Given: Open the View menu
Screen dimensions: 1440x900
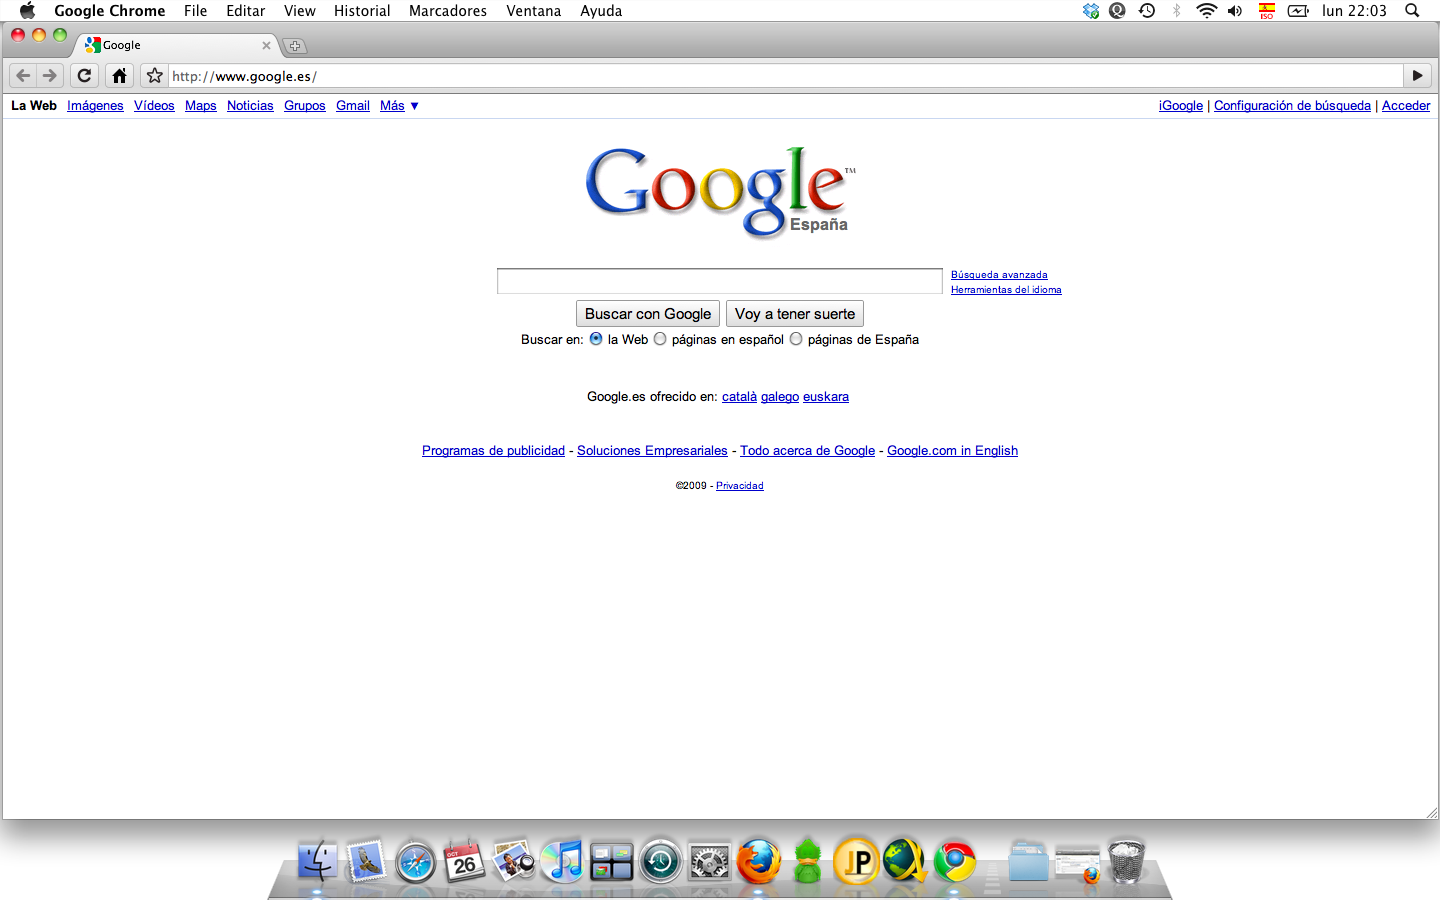Looking at the screenshot, I should [299, 11].
